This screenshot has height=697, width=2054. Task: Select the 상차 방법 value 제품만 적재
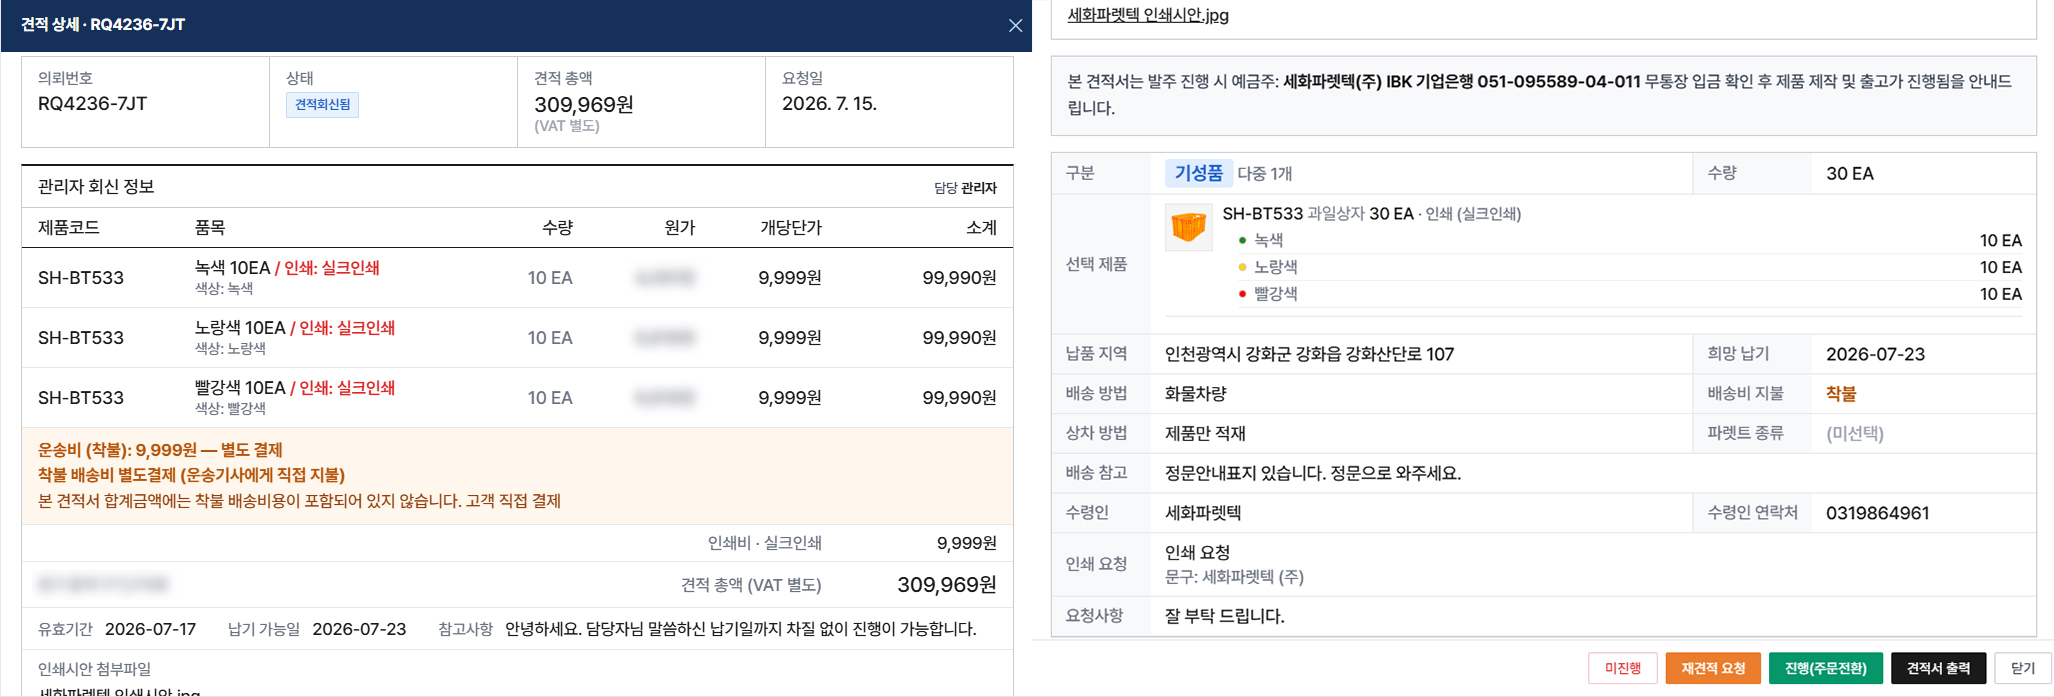[1205, 433]
